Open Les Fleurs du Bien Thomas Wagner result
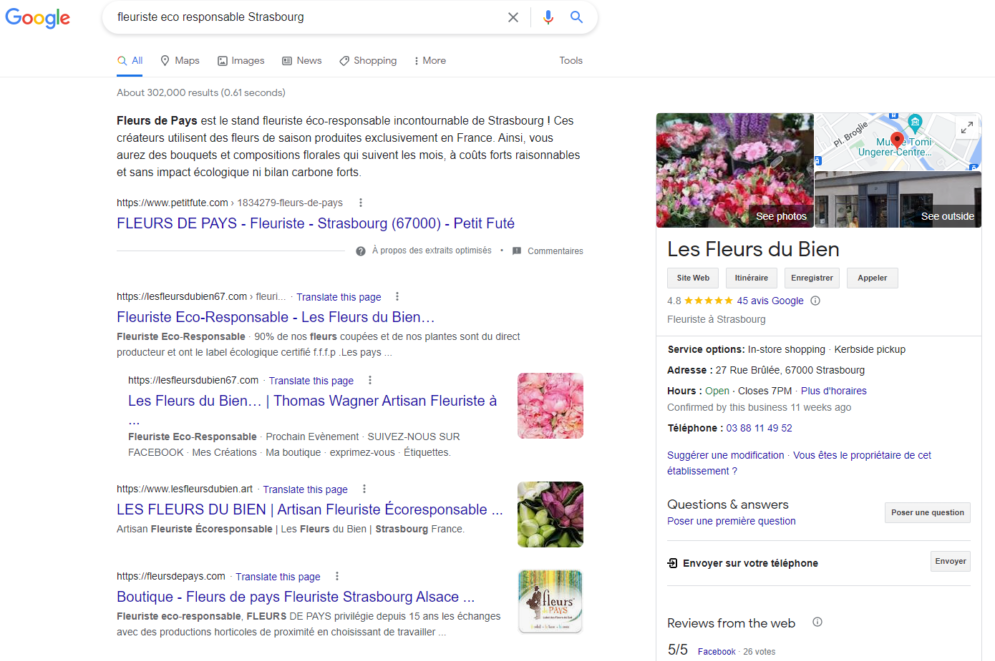Image resolution: width=995 pixels, height=661 pixels. (312, 401)
